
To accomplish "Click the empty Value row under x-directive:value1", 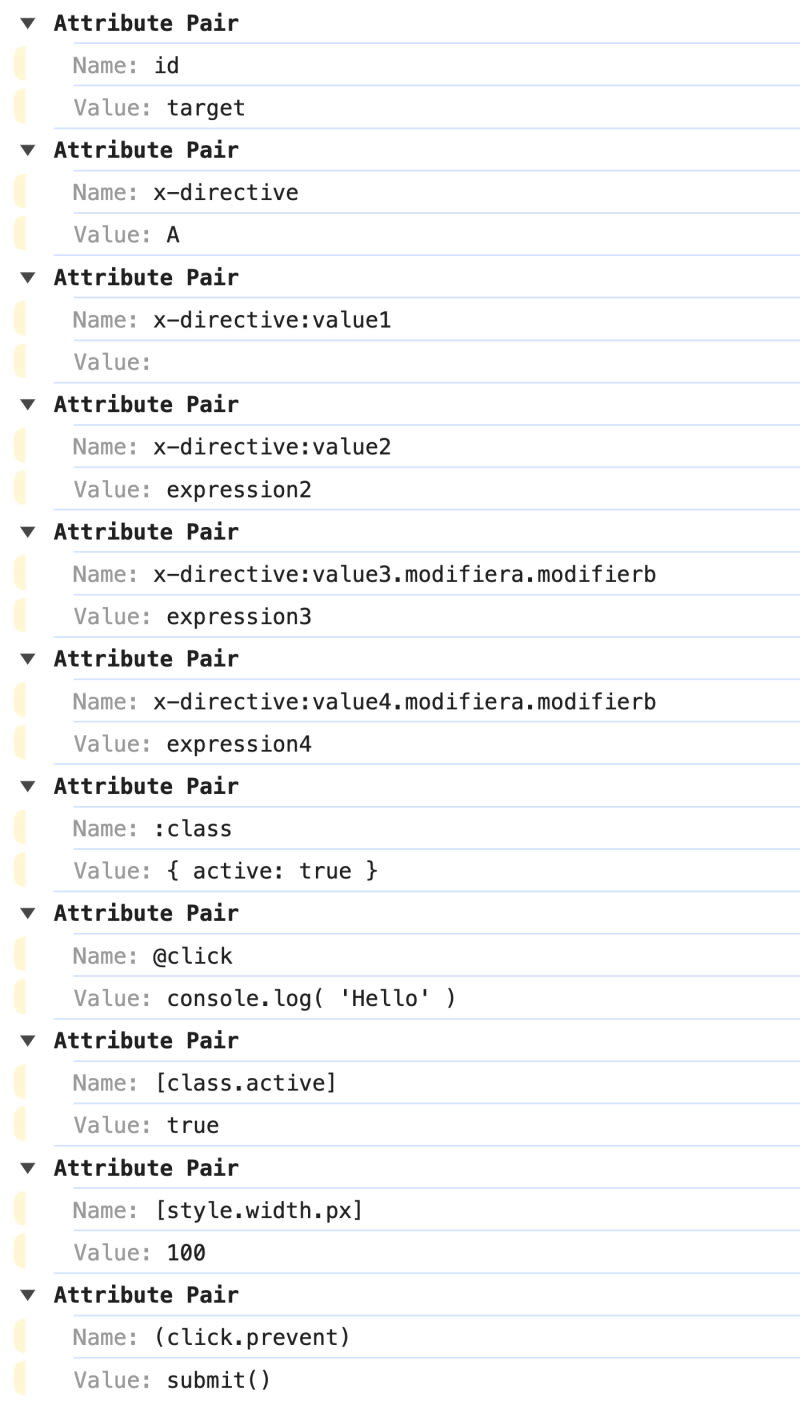I will point(300,362).
